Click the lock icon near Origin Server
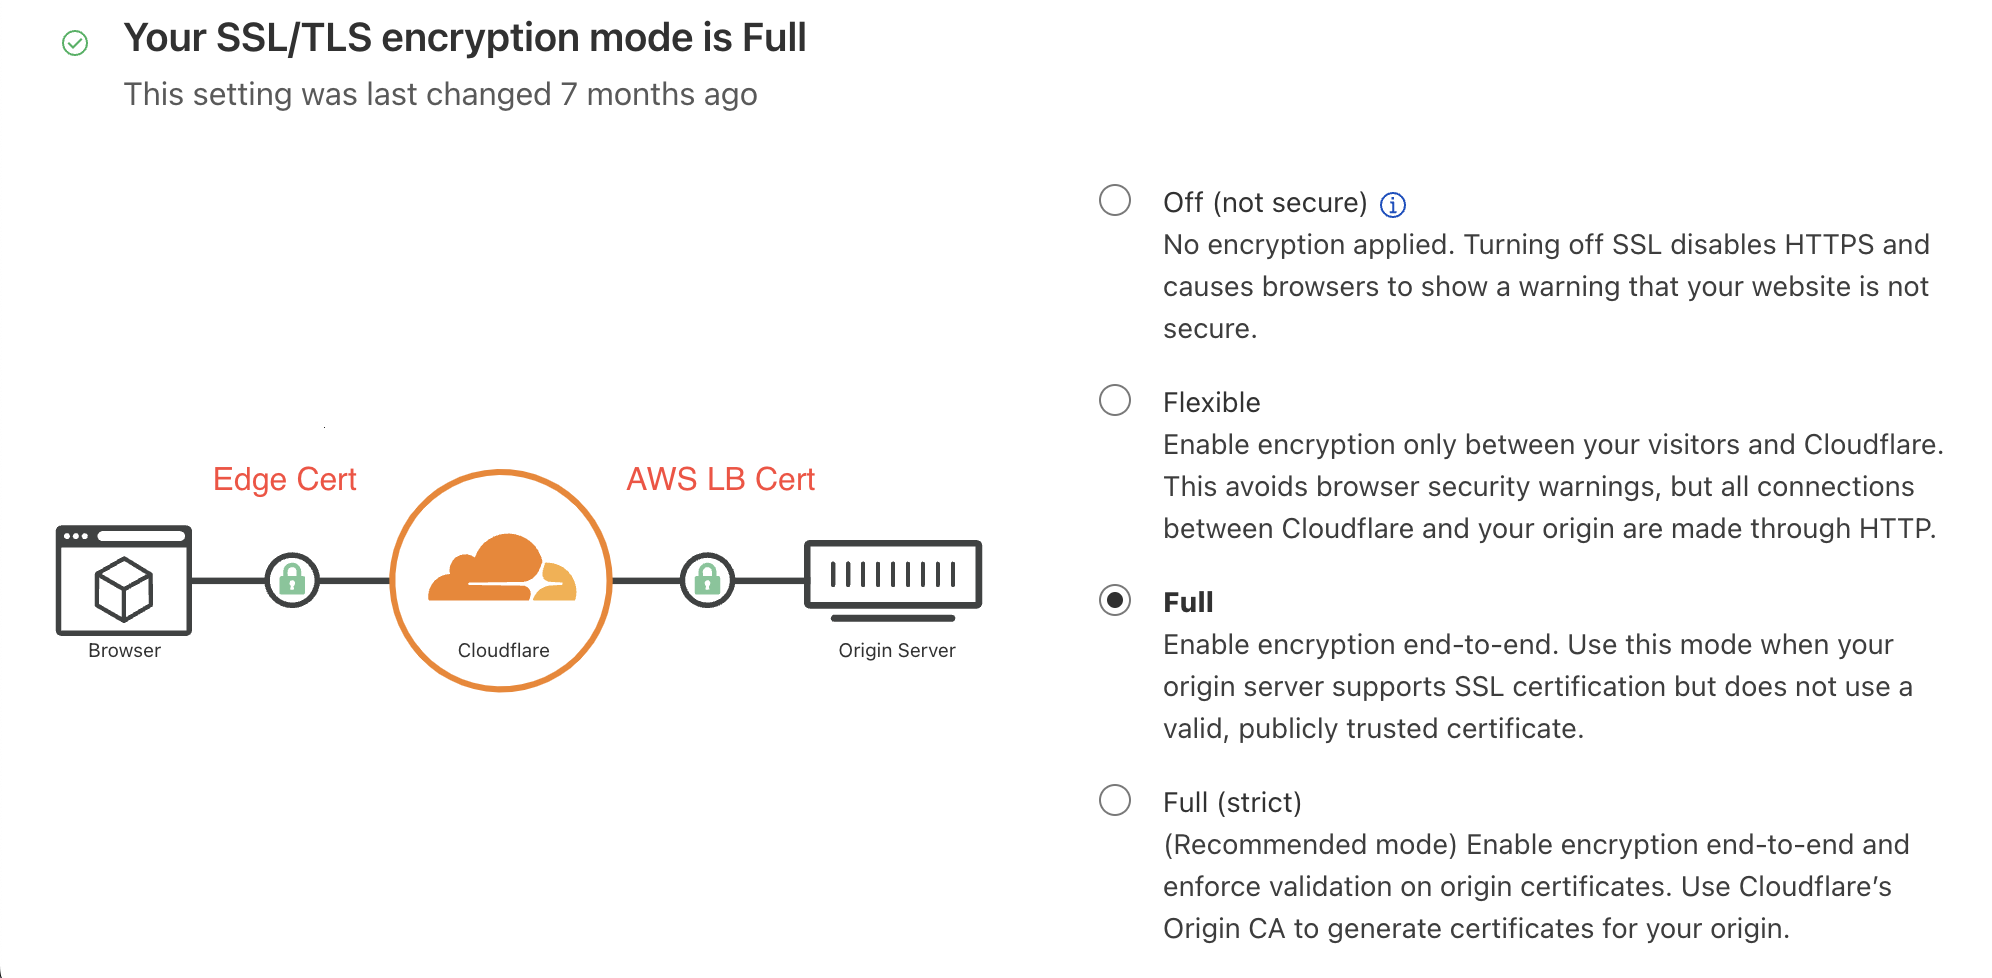This screenshot has width=1992, height=978. (x=707, y=580)
